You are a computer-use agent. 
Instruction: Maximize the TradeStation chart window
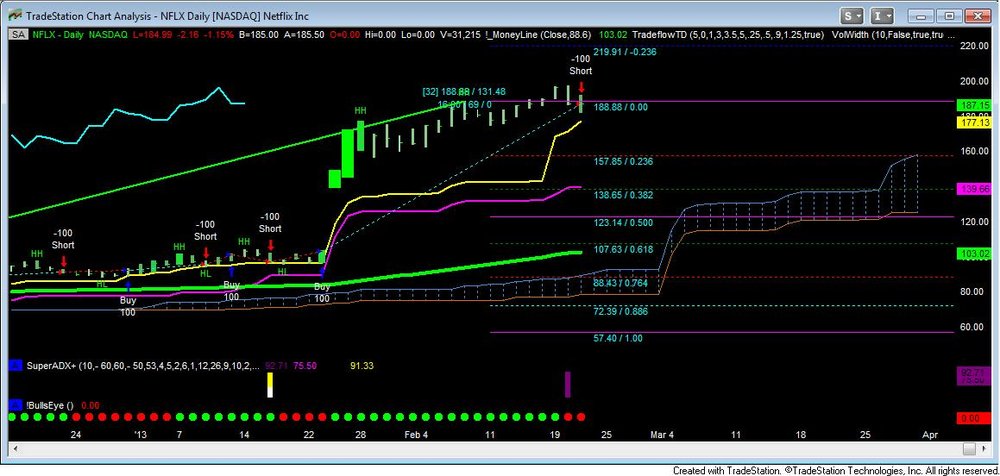pos(949,15)
